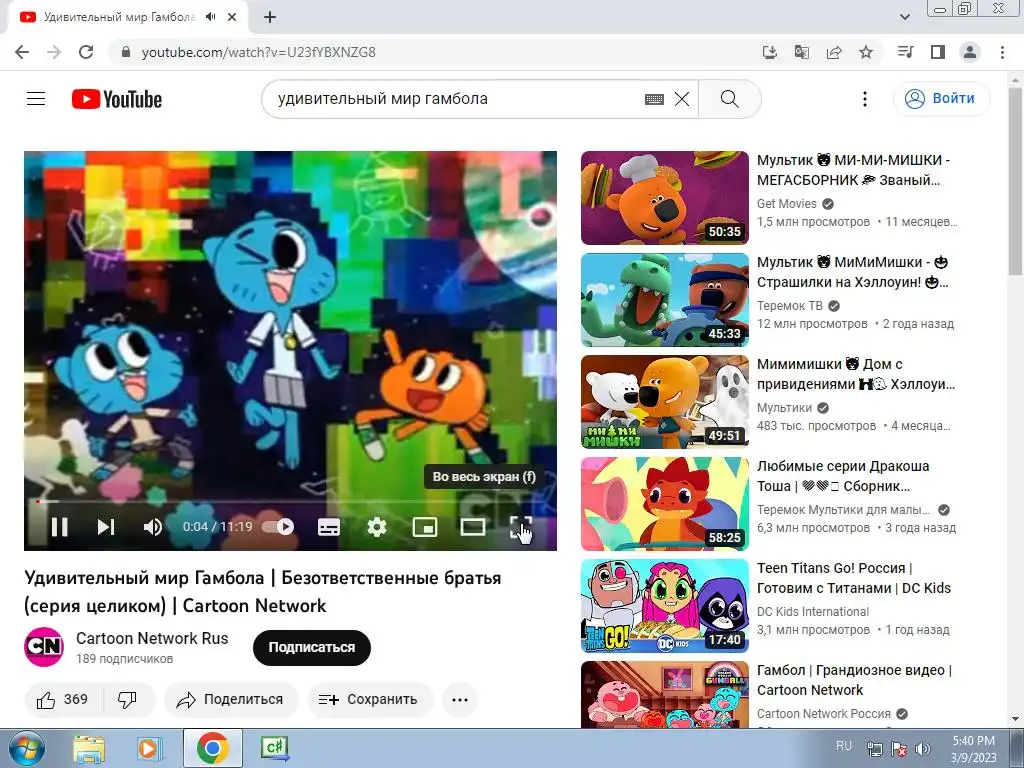The image size is (1024, 768).
Task: Turn on subtitles in player
Action: tap(328, 527)
